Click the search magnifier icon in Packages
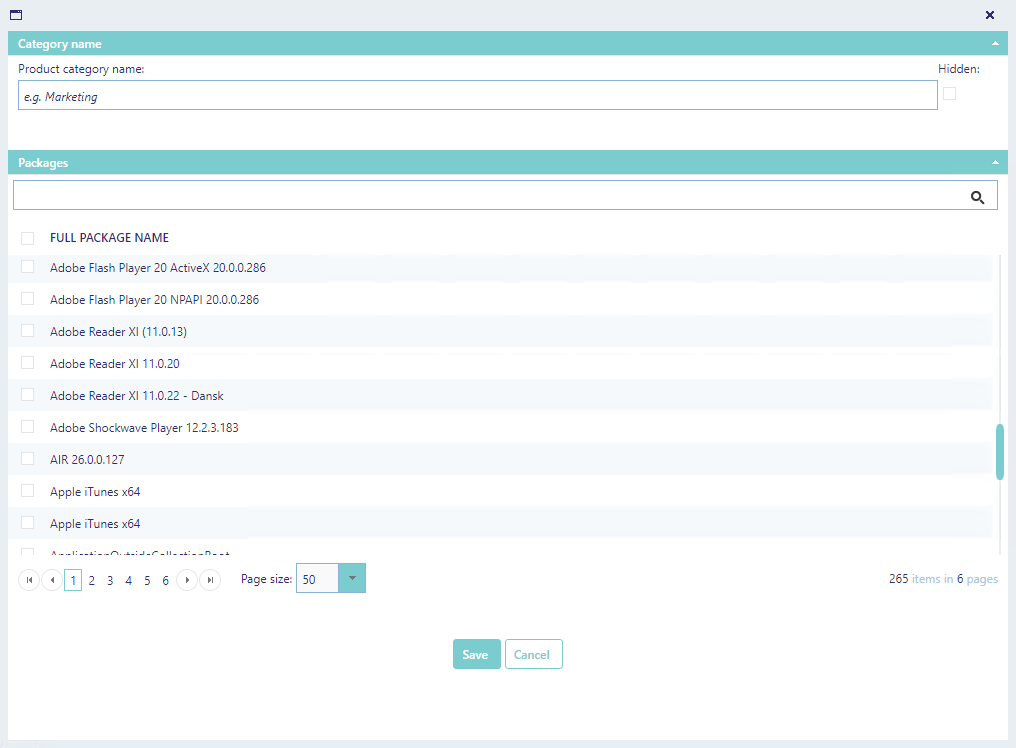 [x=978, y=197]
